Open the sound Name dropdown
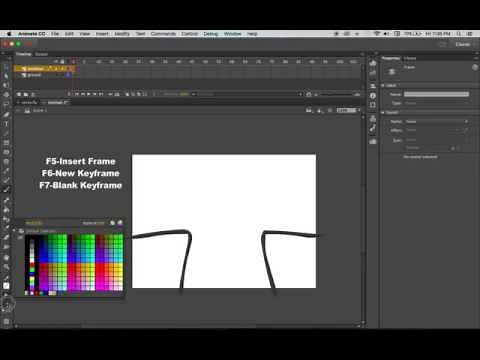This screenshot has height=360, width=480. pos(437,121)
